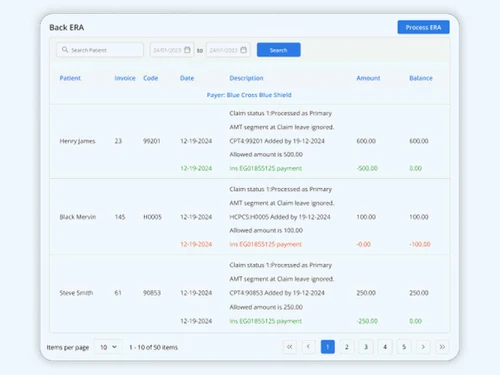
Task: Click code H0005
Action: coord(152,217)
